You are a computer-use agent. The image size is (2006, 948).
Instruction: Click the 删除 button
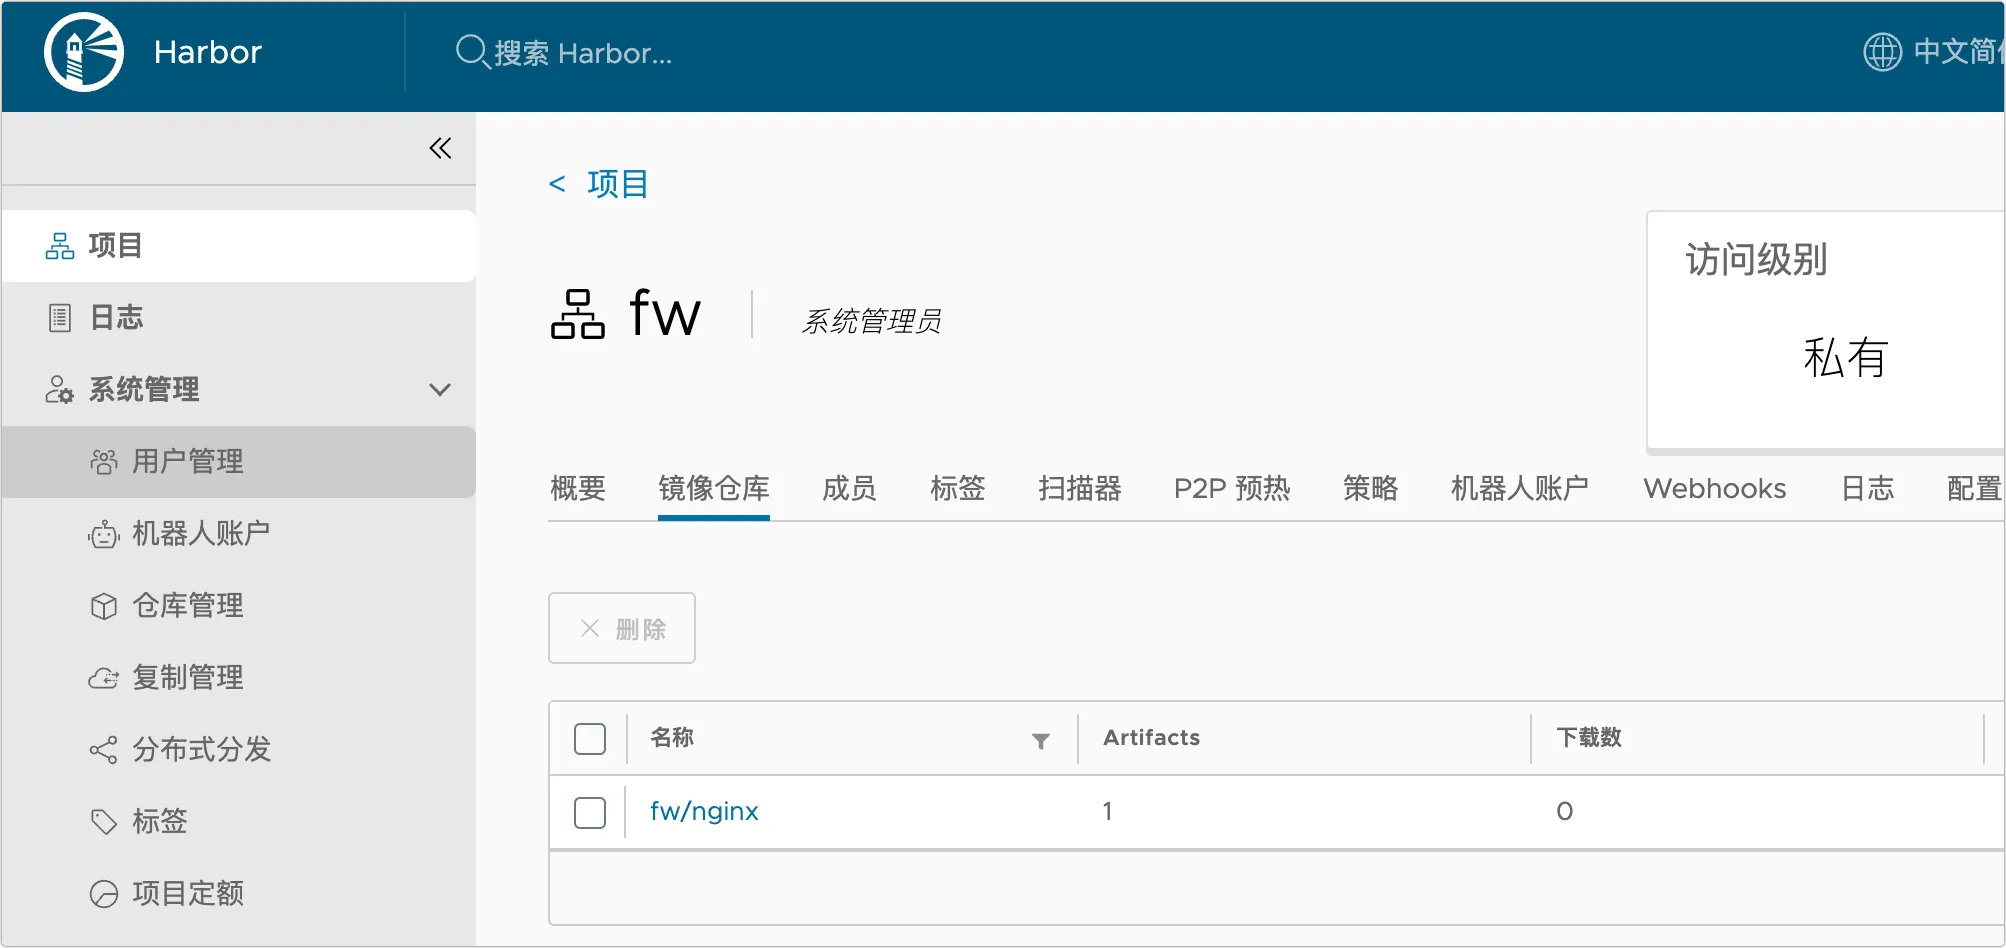622,628
